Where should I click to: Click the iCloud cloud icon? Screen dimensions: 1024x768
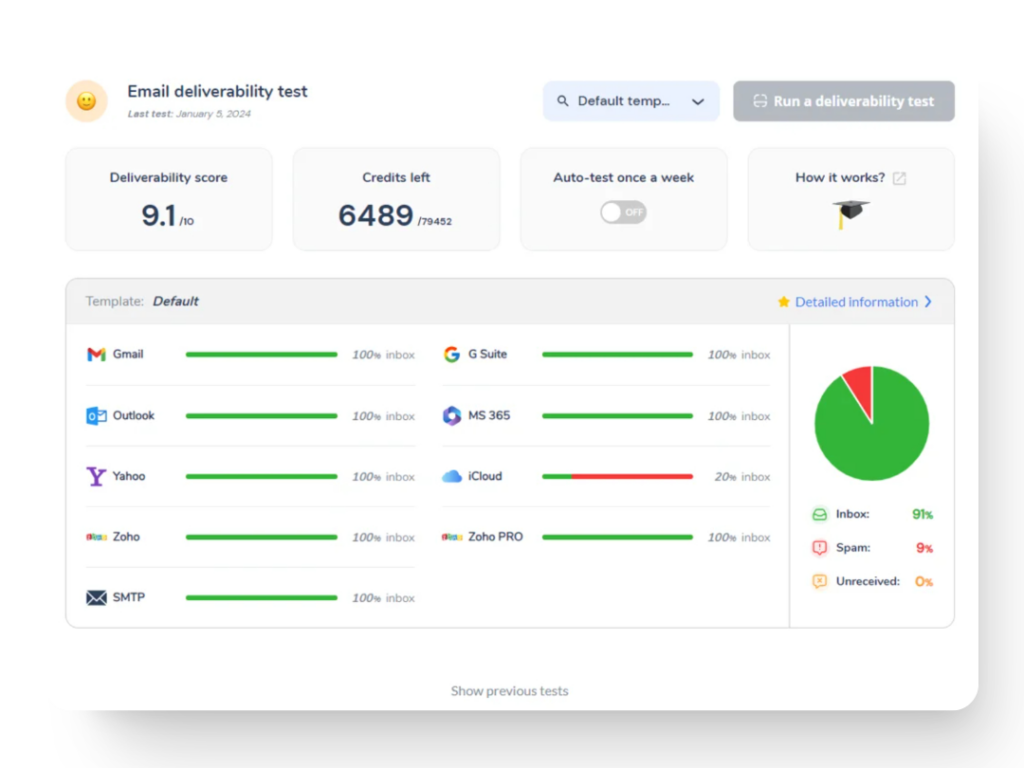click(x=451, y=476)
